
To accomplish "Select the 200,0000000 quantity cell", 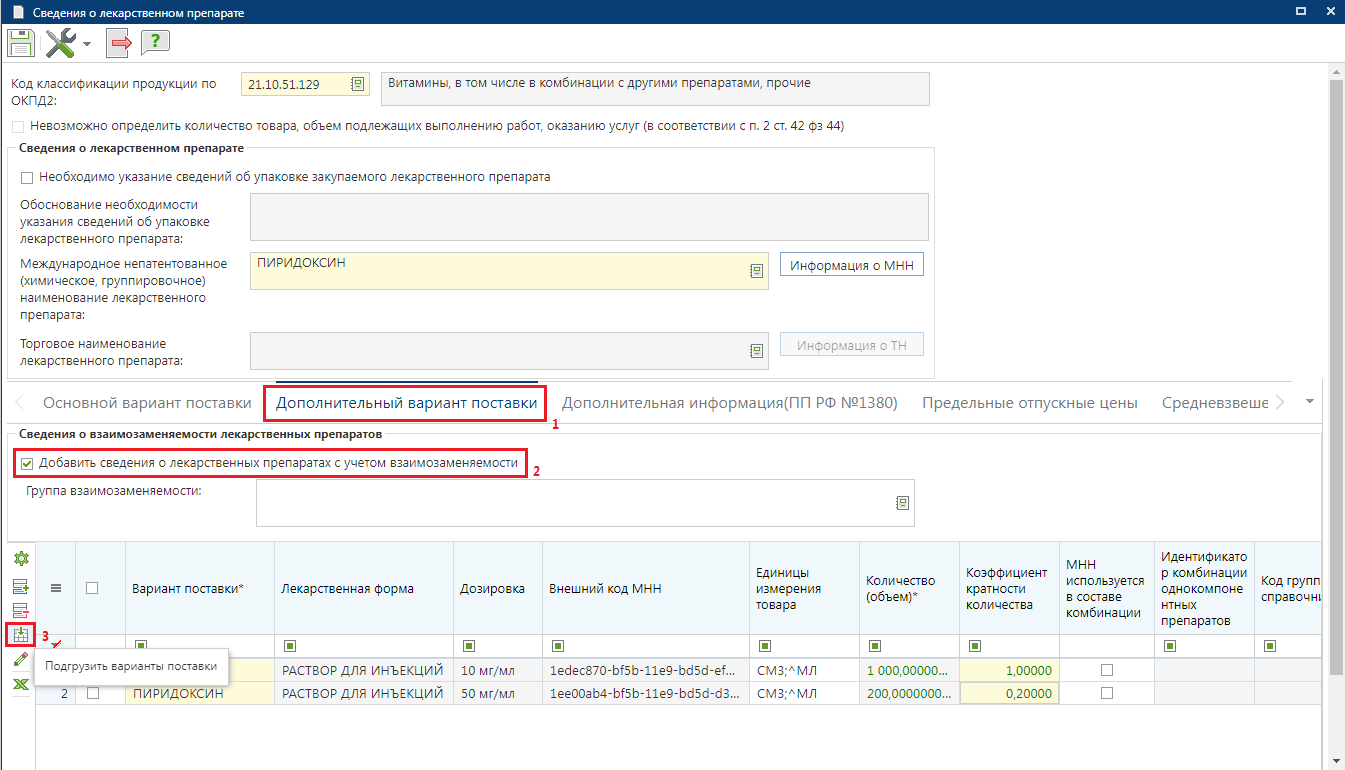I will tap(909, 693).
